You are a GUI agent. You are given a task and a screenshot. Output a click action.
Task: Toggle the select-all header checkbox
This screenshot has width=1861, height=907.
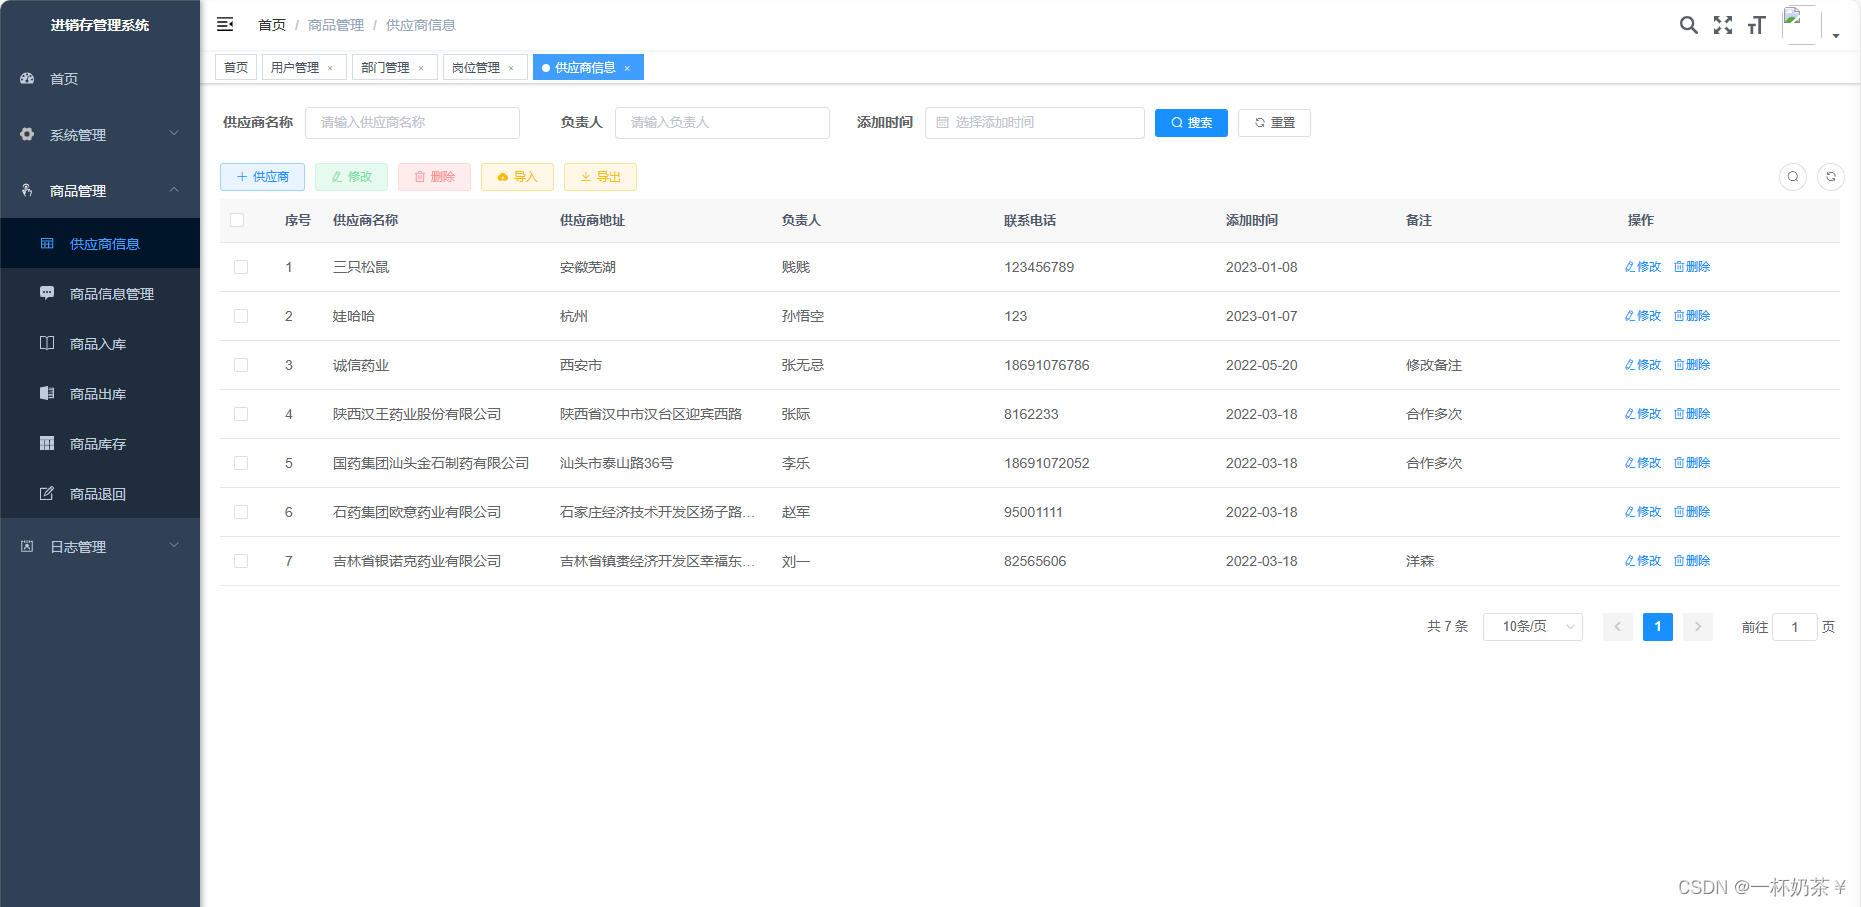237,220
